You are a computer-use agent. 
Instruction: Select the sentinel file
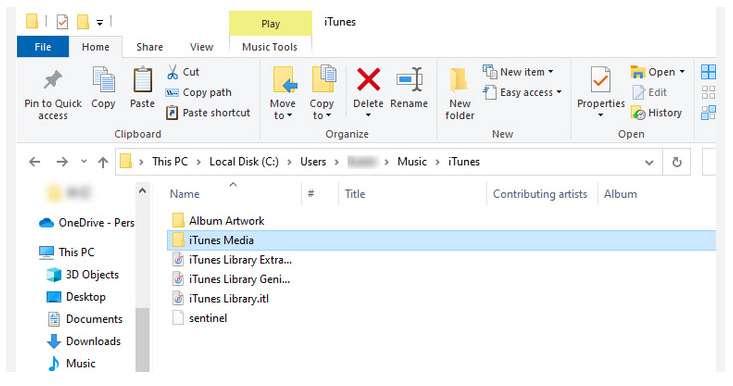200,318
